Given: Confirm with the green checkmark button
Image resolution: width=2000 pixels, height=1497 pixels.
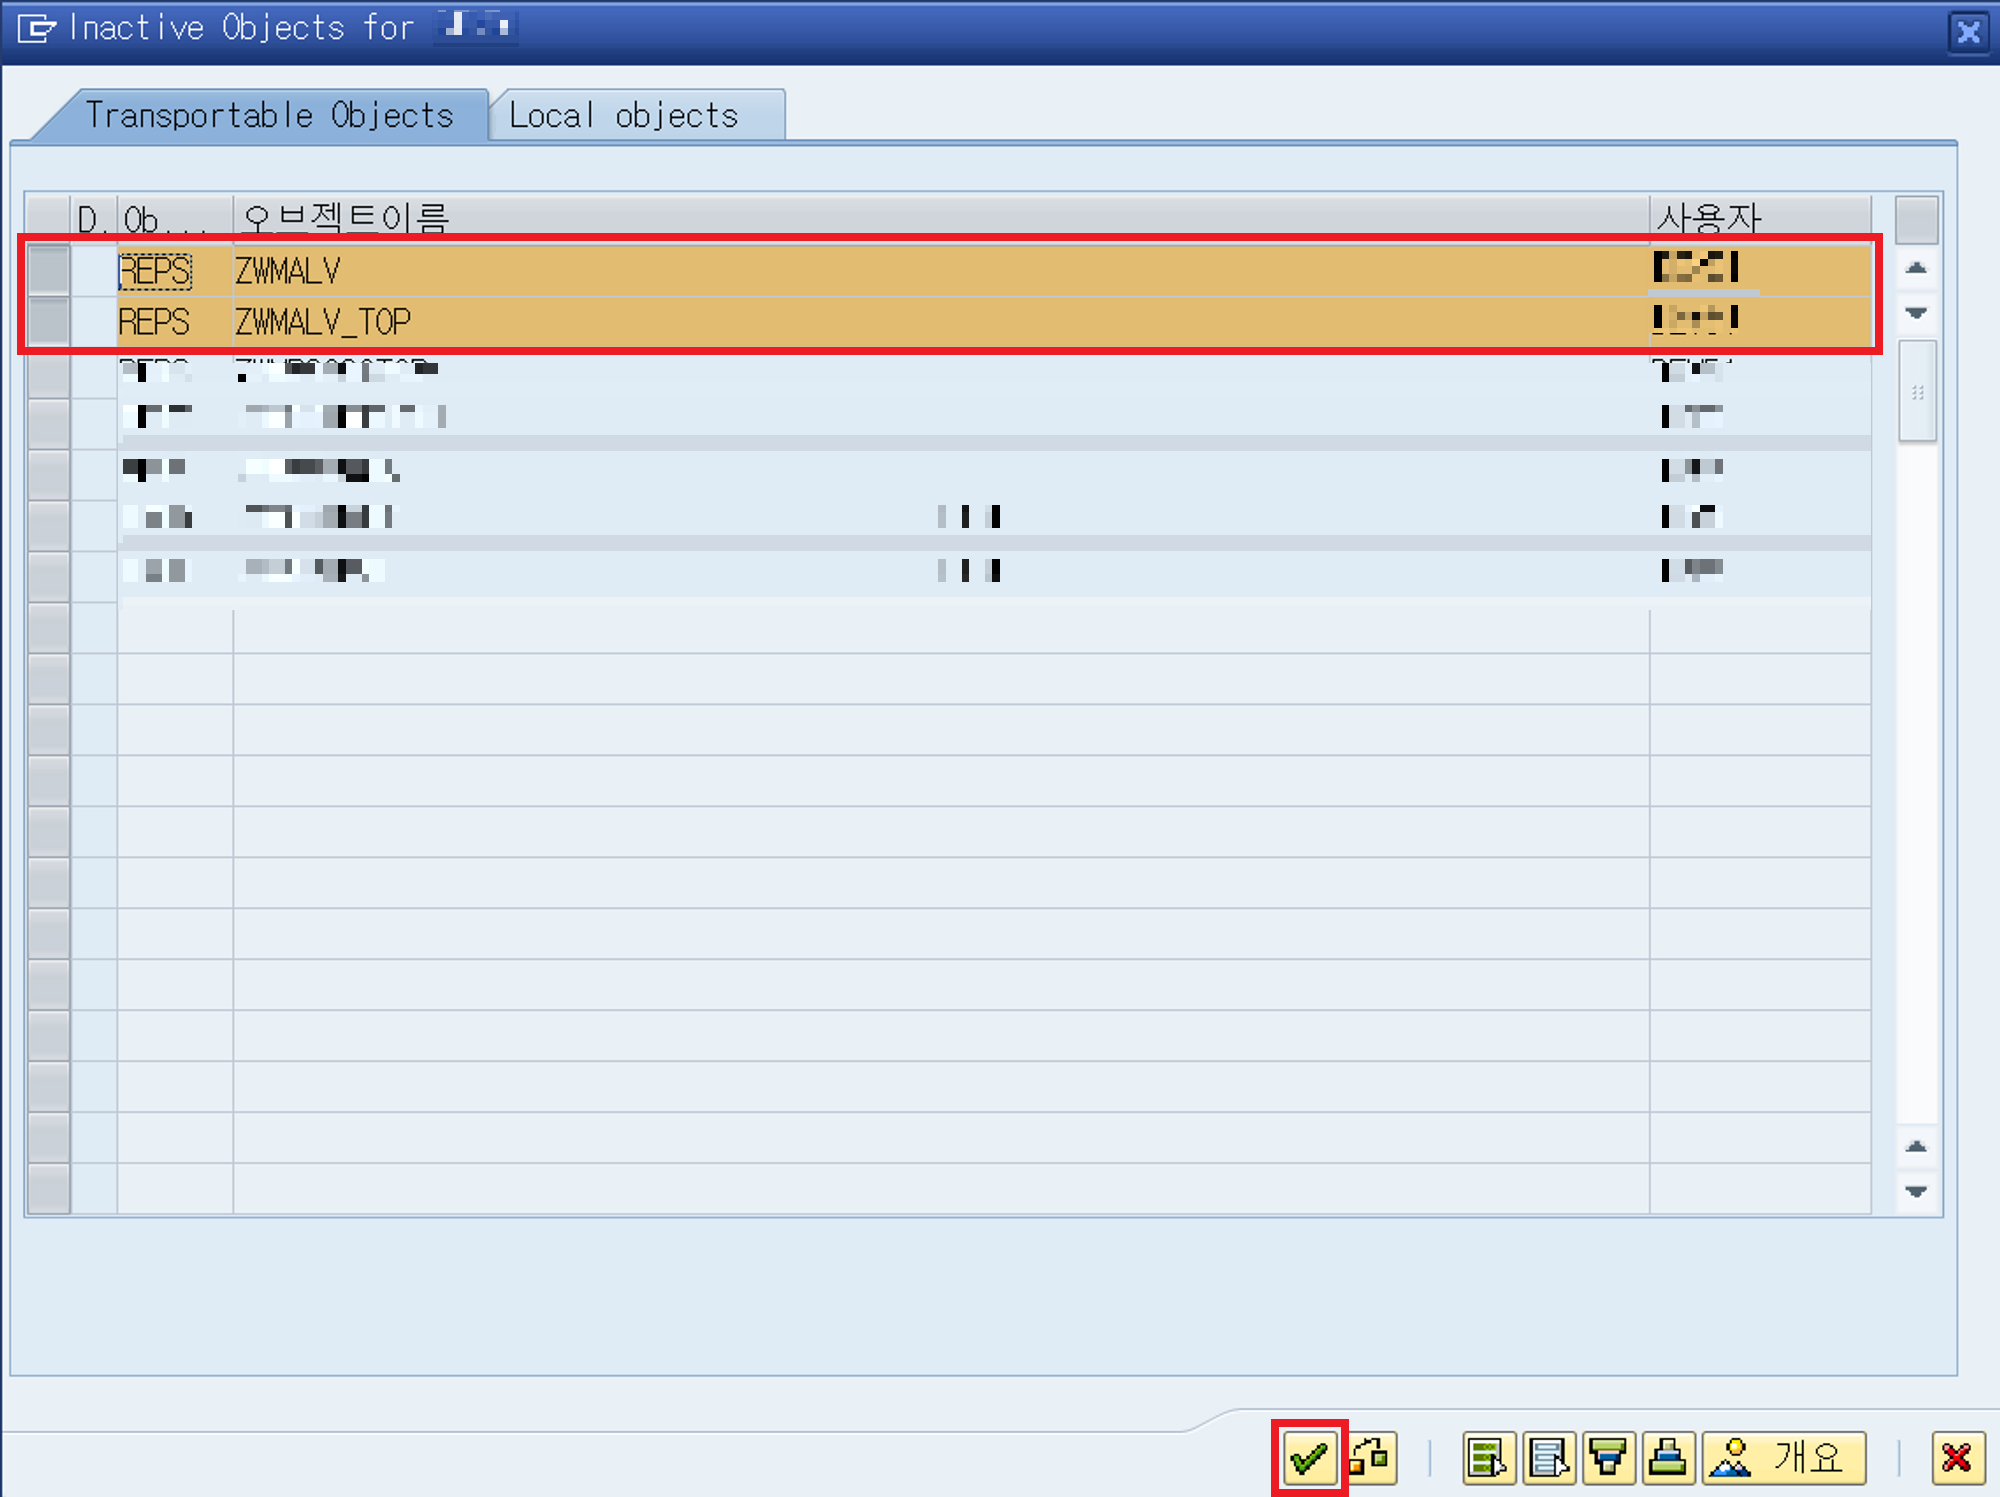Looking at the screenshot, I should point(1308,1458).
